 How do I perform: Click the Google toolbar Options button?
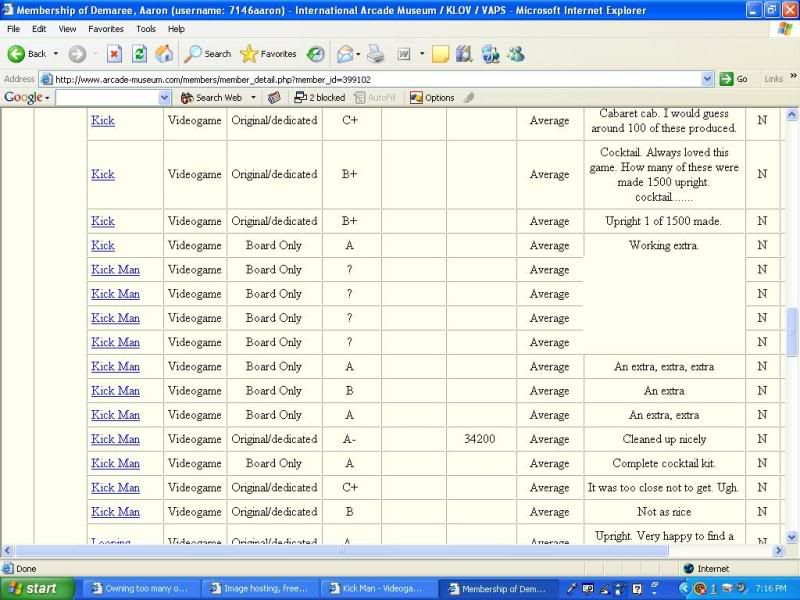click(x=432, y=98)
